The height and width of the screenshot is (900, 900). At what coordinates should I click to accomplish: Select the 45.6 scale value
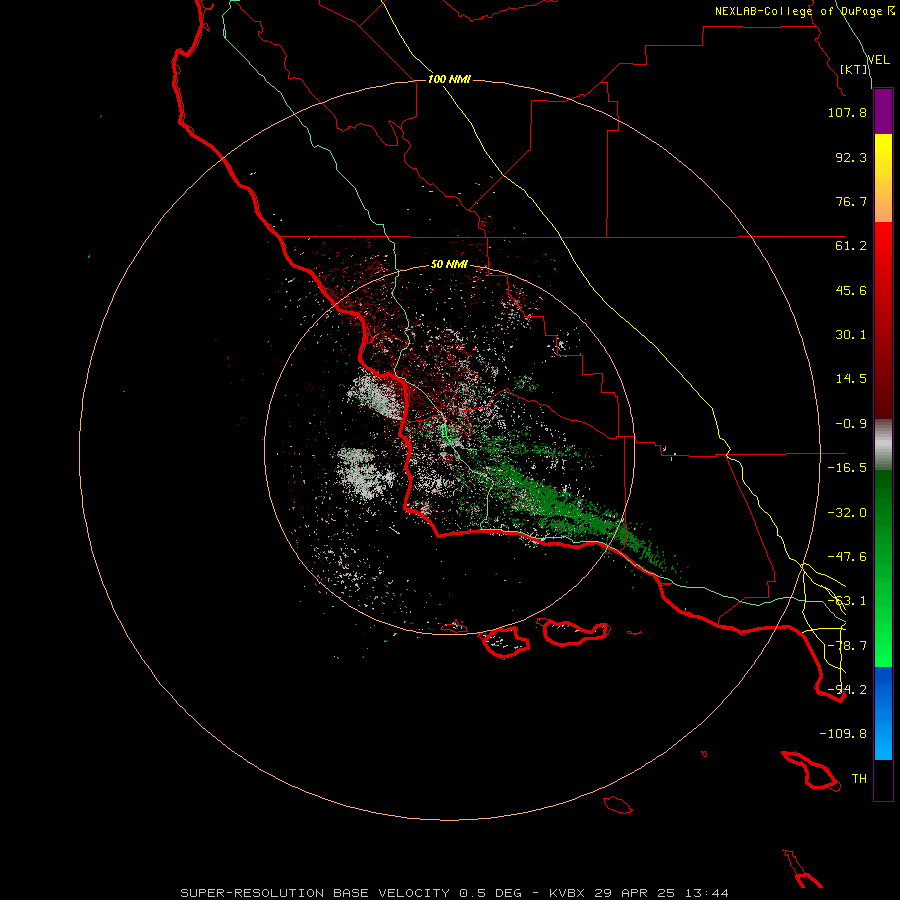click(x=851, y=290)
